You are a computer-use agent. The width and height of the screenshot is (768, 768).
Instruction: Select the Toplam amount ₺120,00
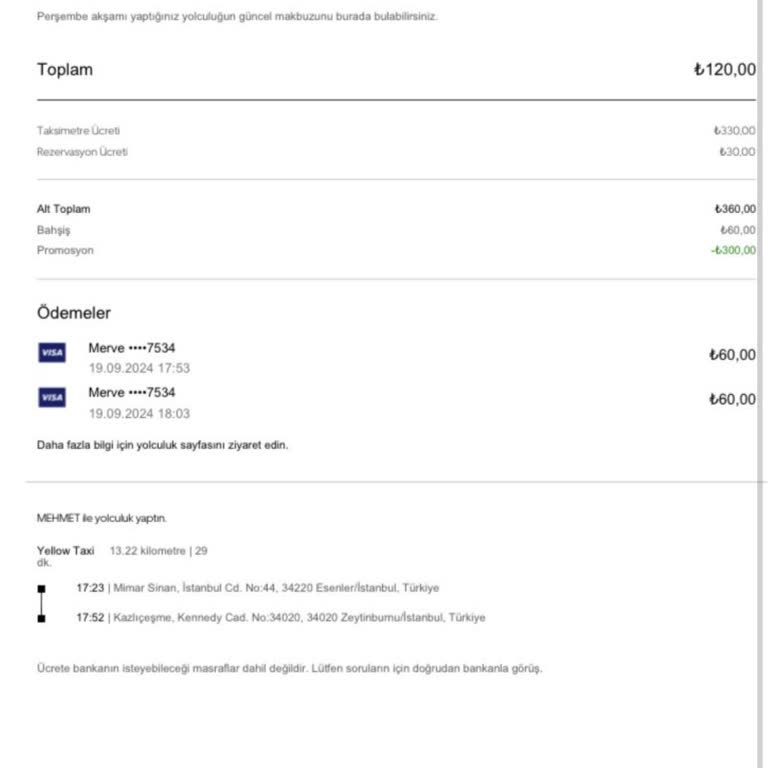point(724,70)
